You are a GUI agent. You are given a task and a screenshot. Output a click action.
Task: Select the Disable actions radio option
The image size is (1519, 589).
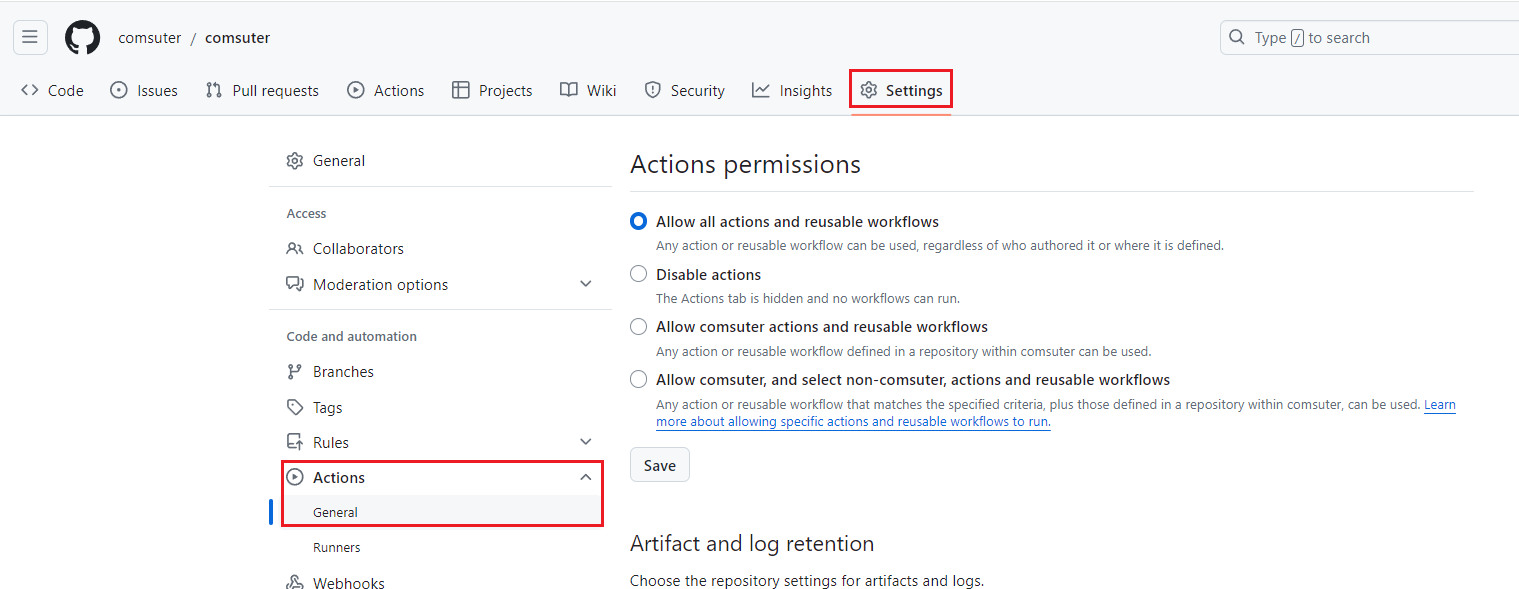pos(638,274)
